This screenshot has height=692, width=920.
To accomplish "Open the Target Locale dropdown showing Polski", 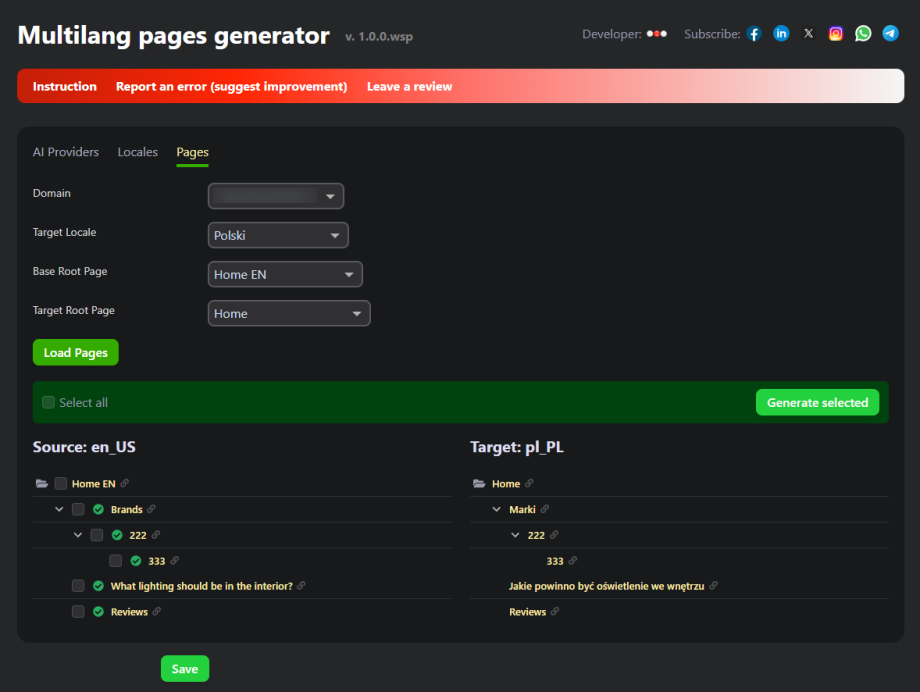I will 278,235.
